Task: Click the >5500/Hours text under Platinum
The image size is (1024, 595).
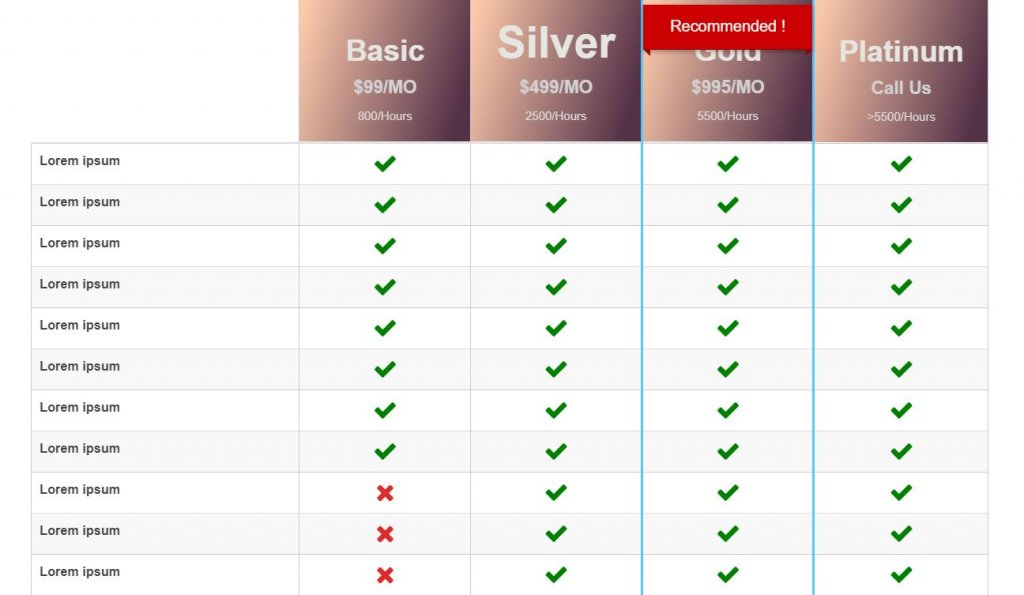Action: (901, 117)
